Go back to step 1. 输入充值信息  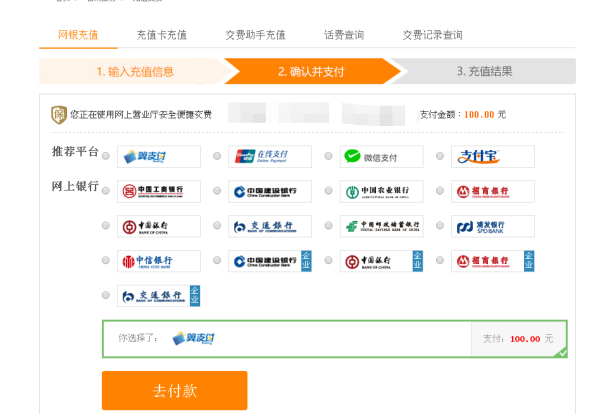tap(134, 71)
